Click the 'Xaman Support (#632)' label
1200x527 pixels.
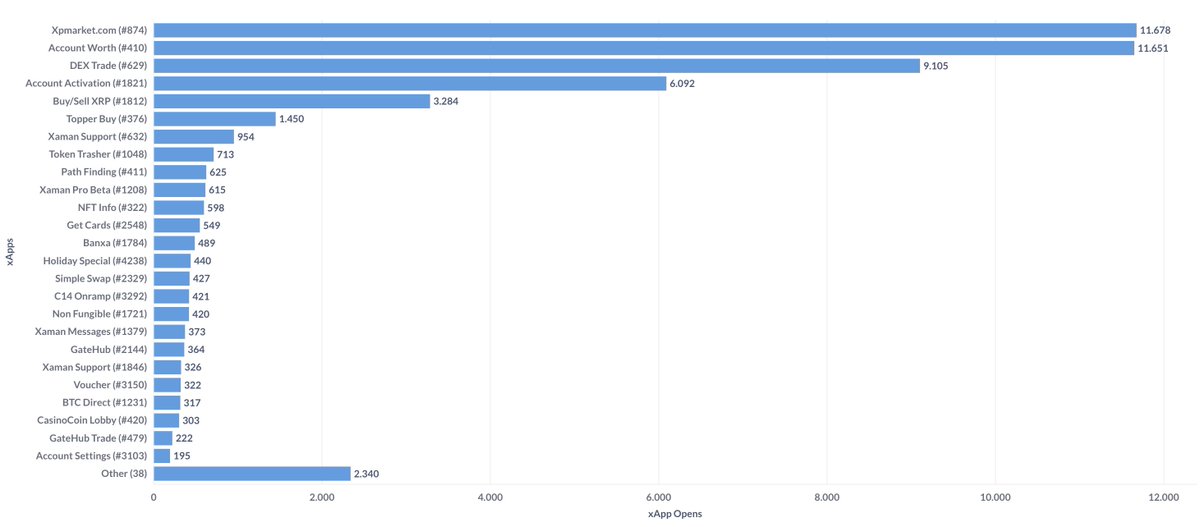point(98,136)
